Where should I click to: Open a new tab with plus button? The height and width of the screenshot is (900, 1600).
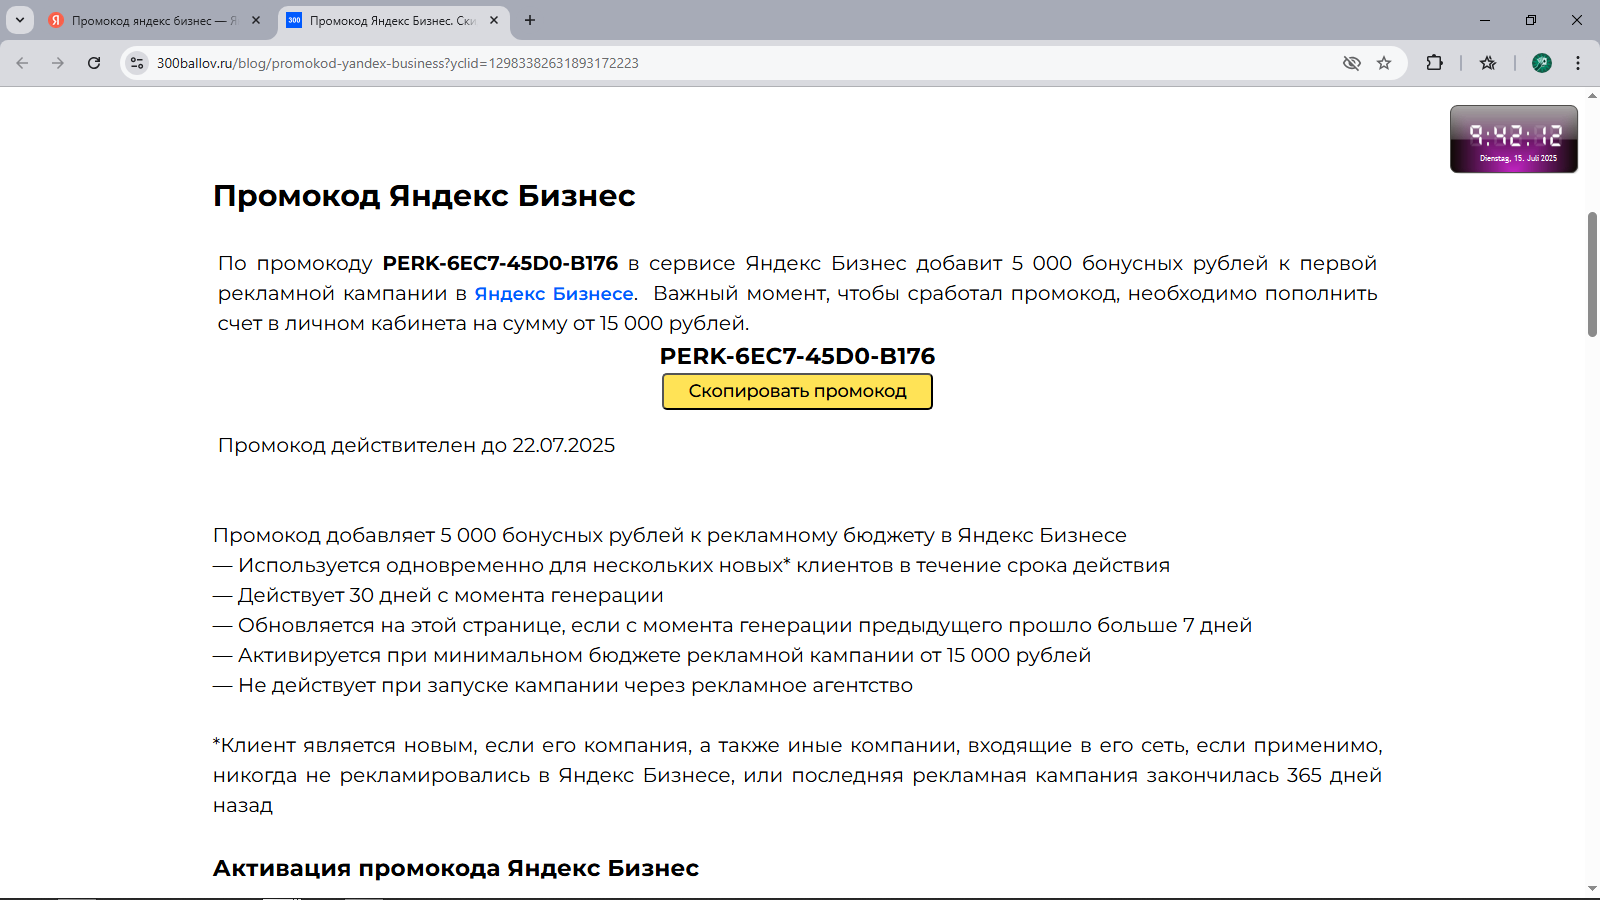click(x=530, y=20)
